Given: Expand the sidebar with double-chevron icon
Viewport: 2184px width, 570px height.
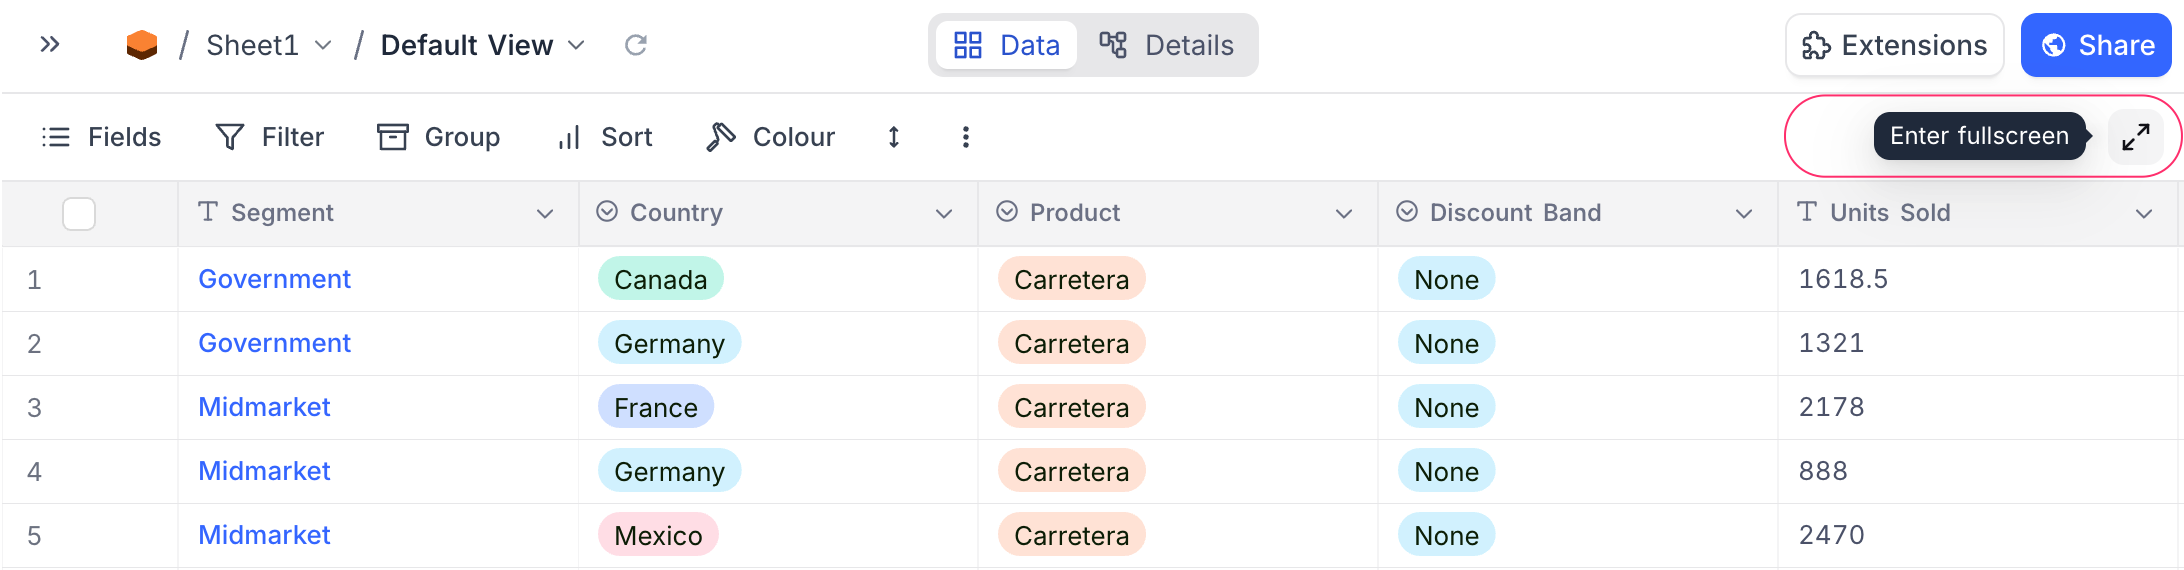Looking at the screenshot, I should point(50,45).
